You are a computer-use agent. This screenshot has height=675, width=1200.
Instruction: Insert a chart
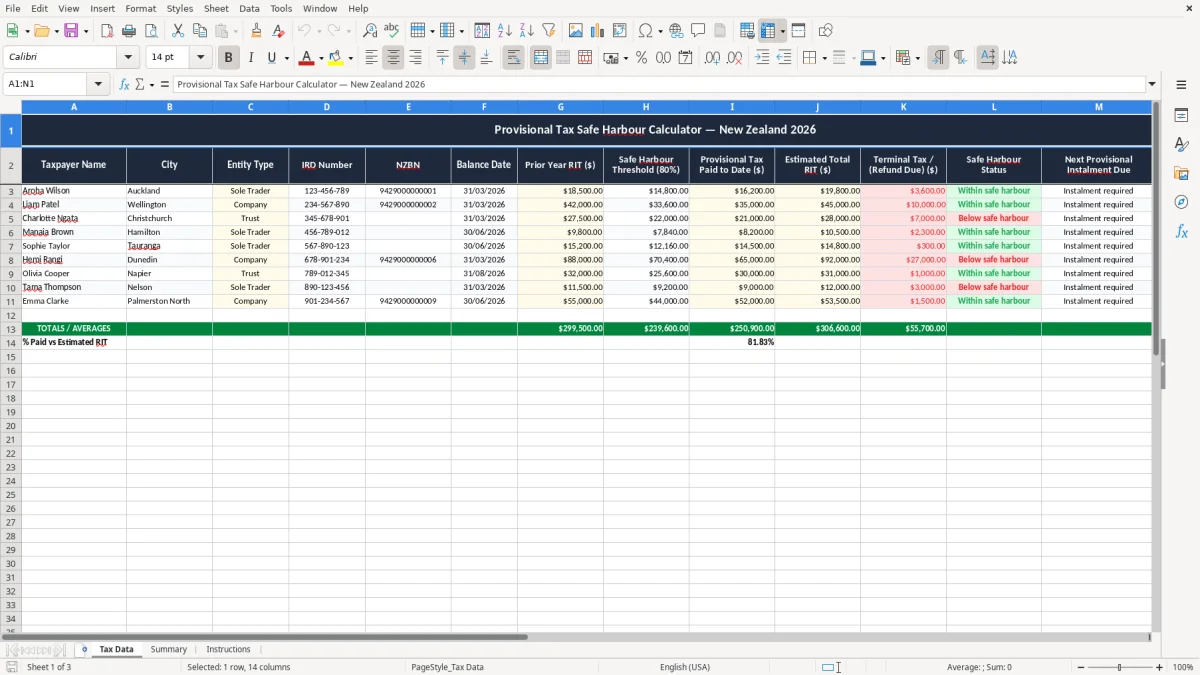[598, 31]
